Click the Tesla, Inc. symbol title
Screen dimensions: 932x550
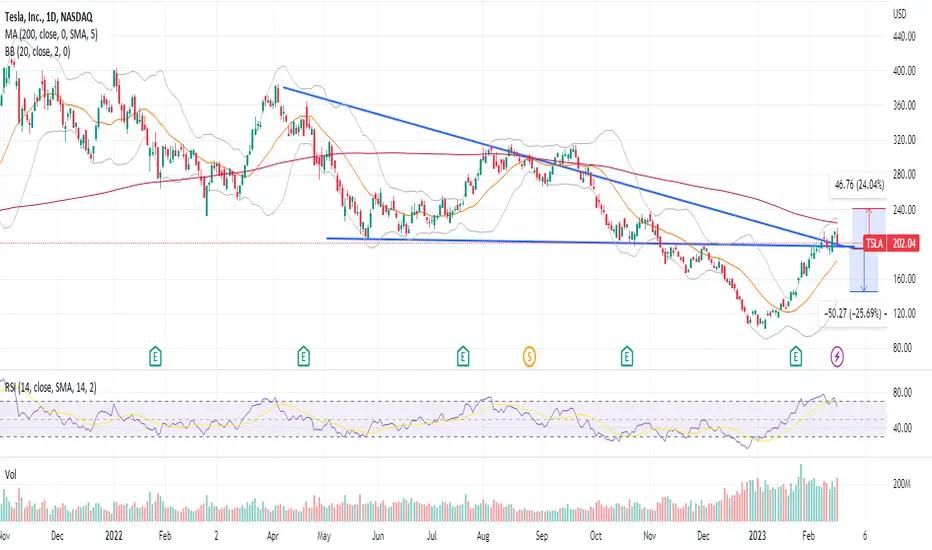[x=49, y=17]
